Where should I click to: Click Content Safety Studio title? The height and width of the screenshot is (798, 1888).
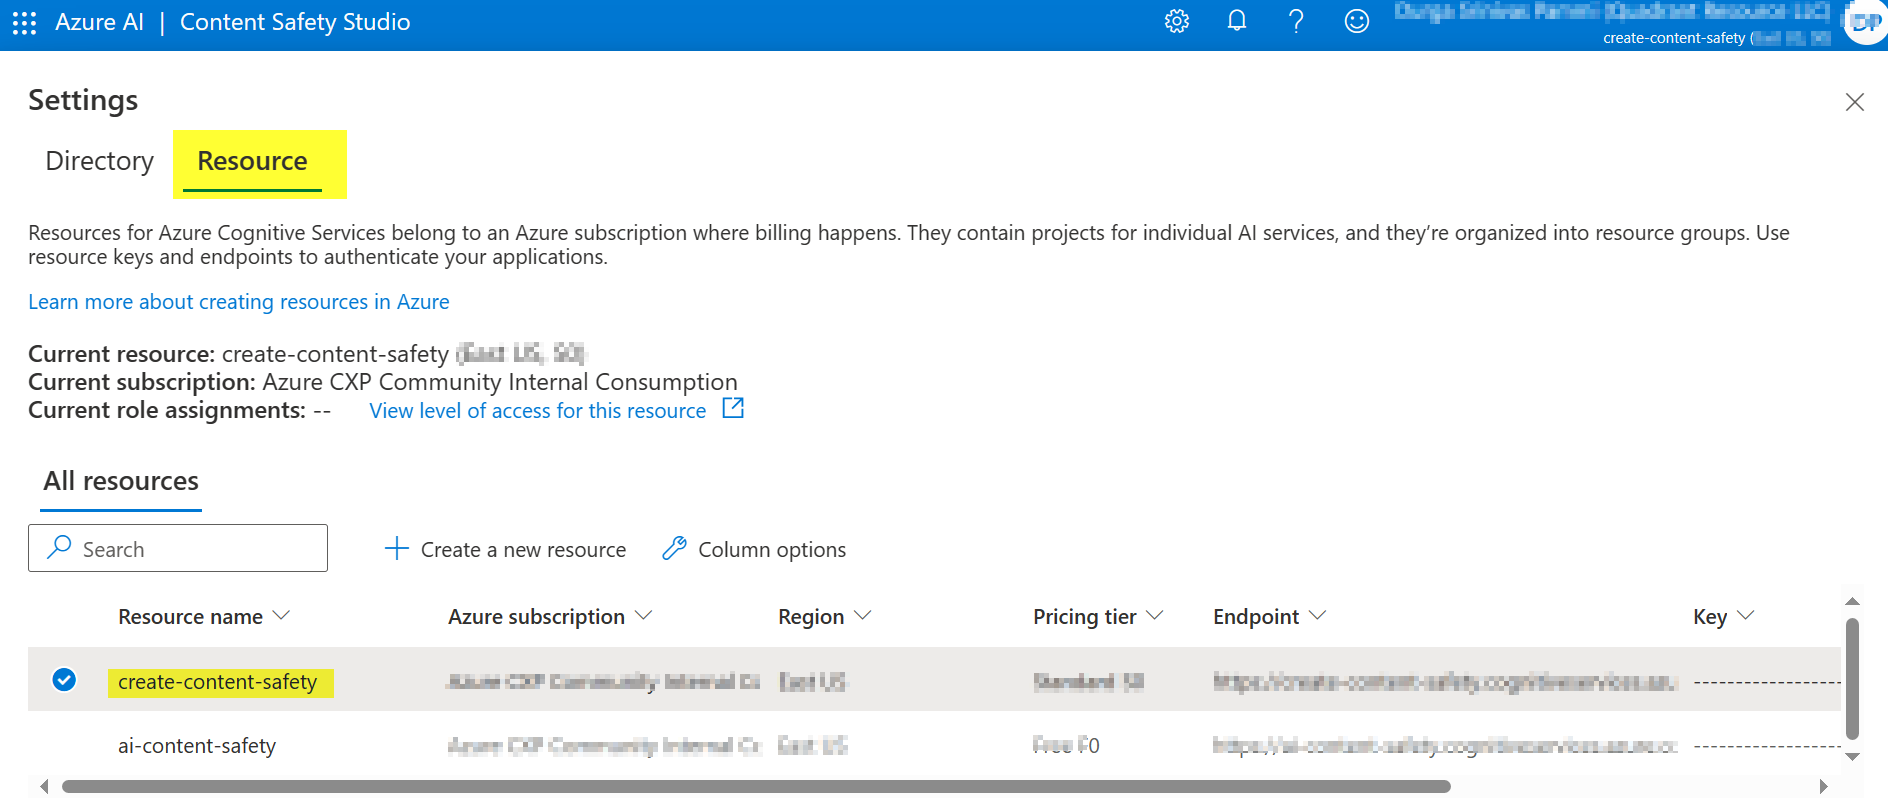click(295, 22)
